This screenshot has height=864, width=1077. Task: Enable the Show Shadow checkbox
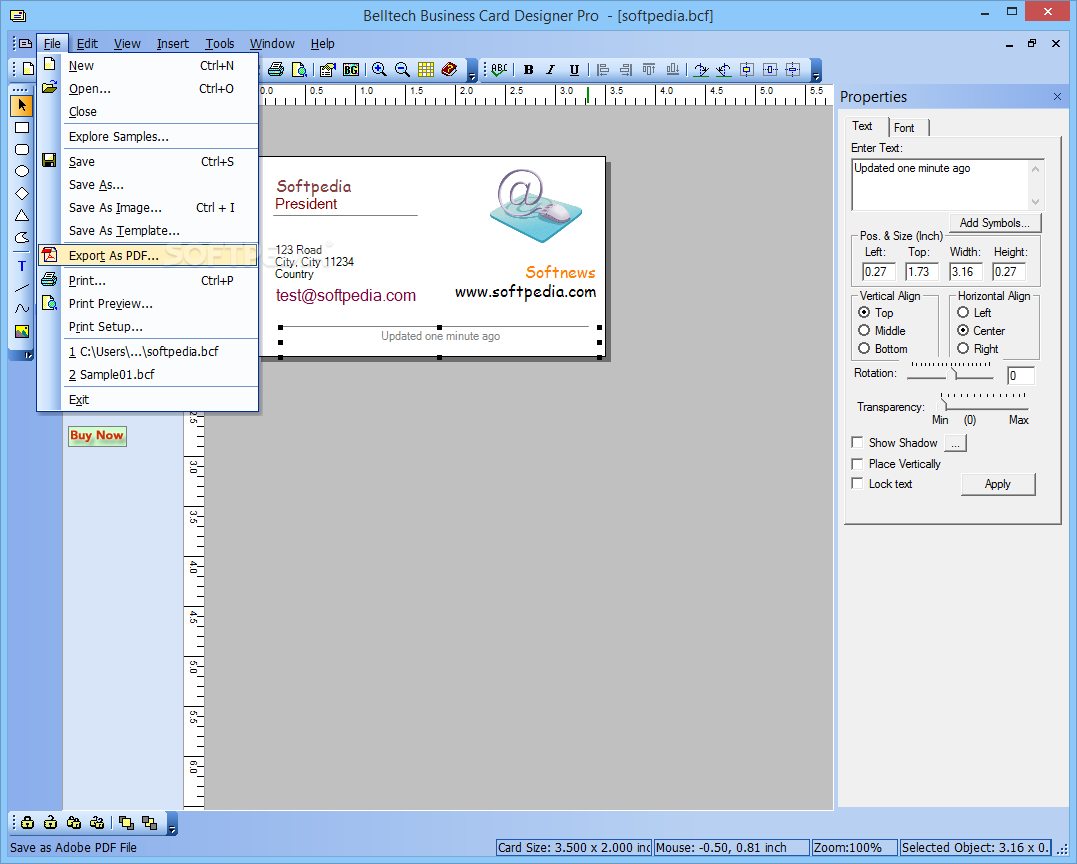pyautogui.click(x=857, y=442)
